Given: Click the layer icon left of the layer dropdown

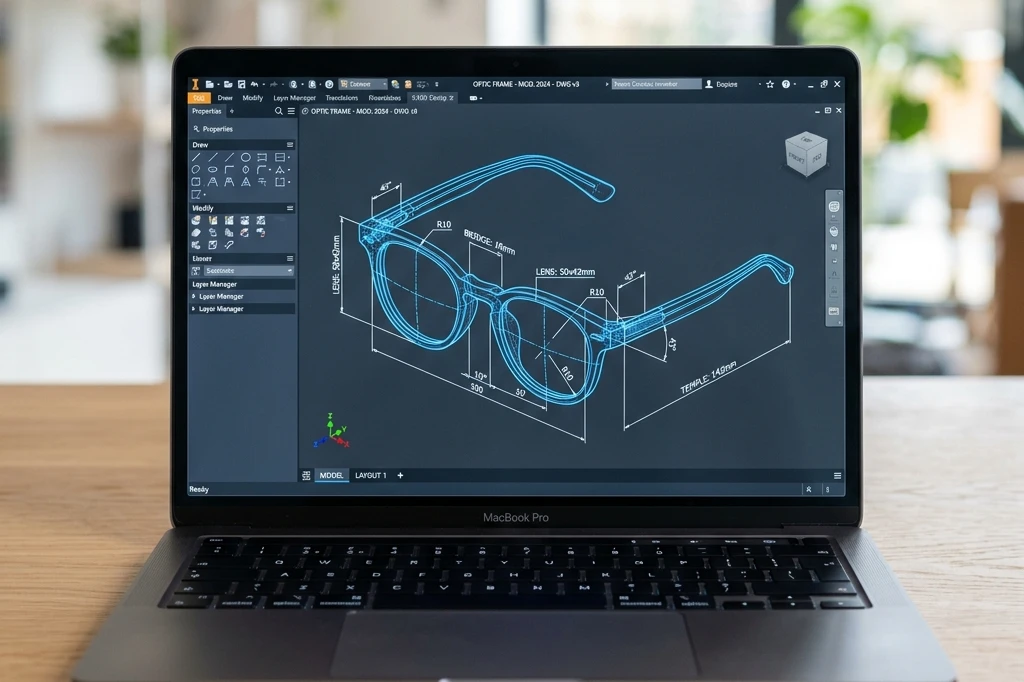Looking at the screenshot, I should coord(196,270).
